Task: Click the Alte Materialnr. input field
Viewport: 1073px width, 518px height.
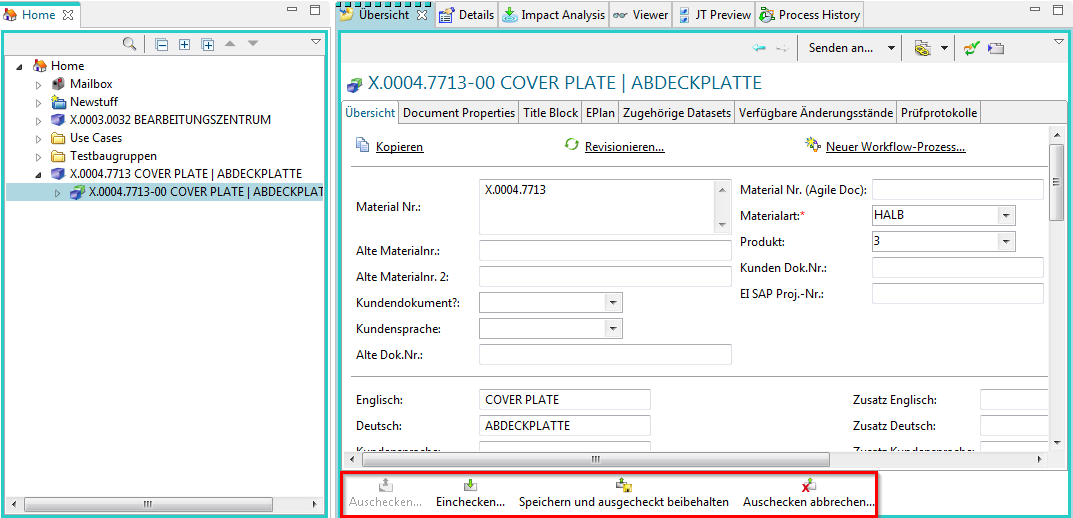Action: pos(605,250)
